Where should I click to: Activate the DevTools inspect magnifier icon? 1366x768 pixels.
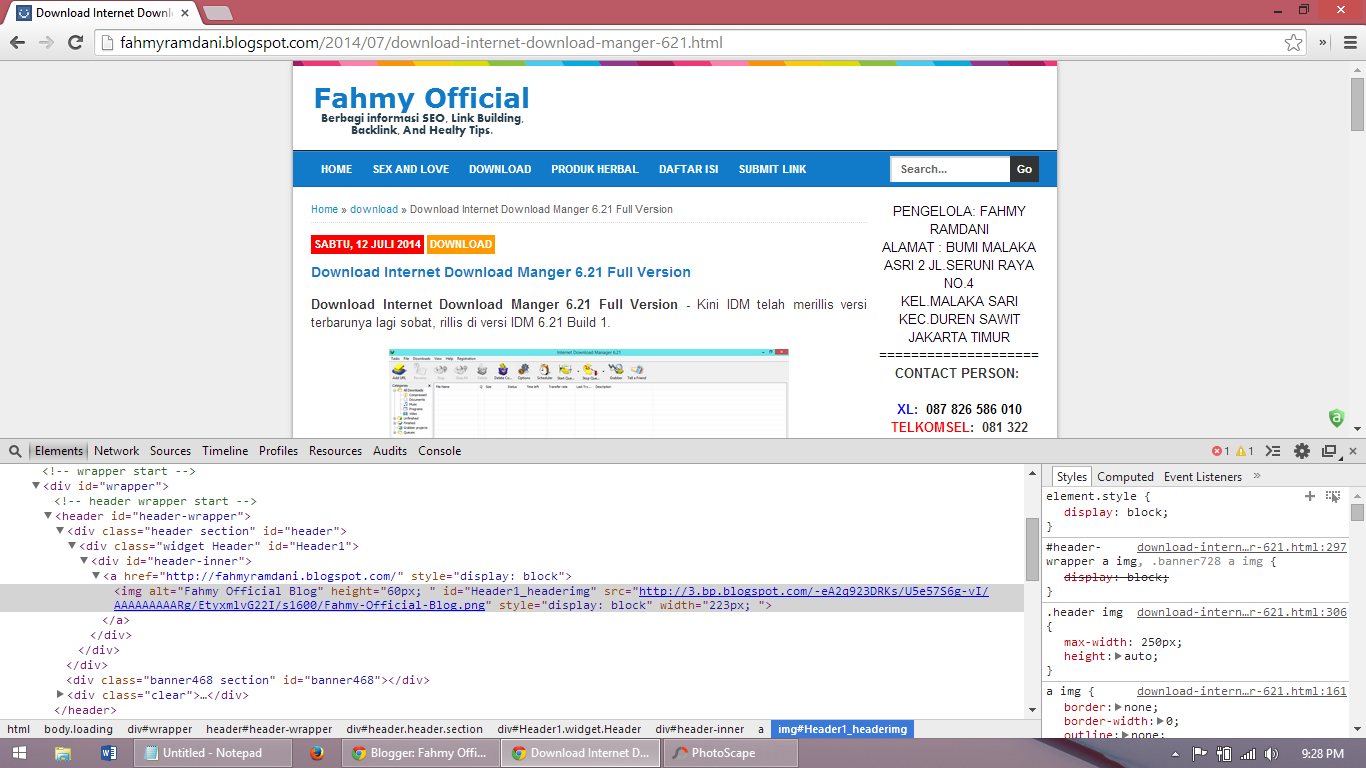15,451
